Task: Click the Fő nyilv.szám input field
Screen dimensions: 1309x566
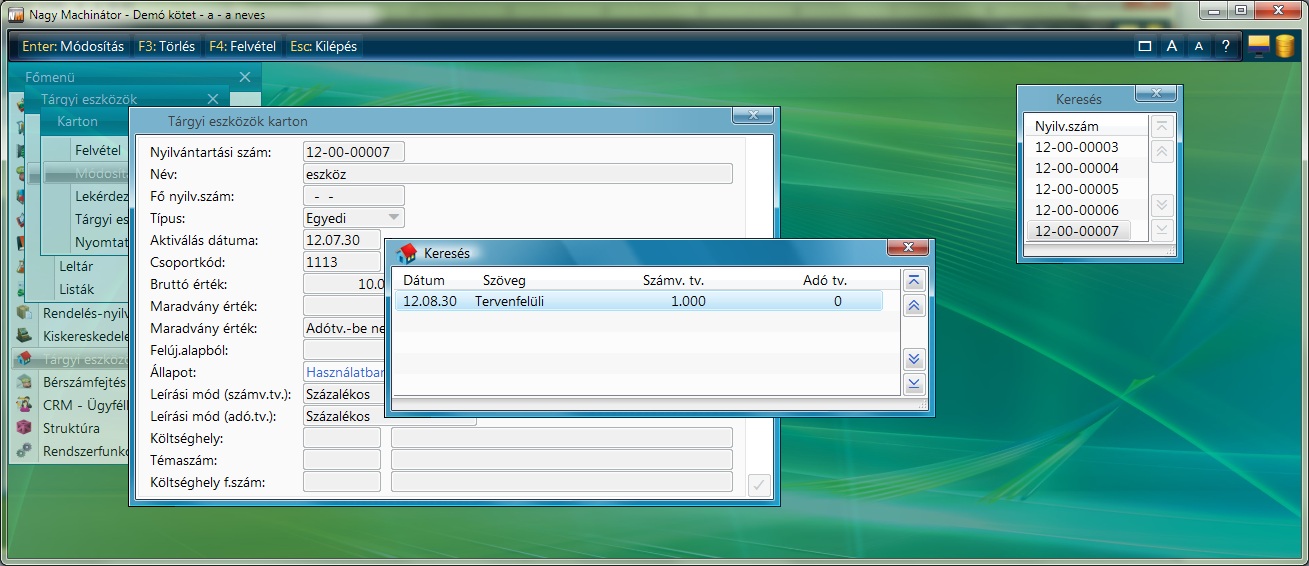Action: 353,196
